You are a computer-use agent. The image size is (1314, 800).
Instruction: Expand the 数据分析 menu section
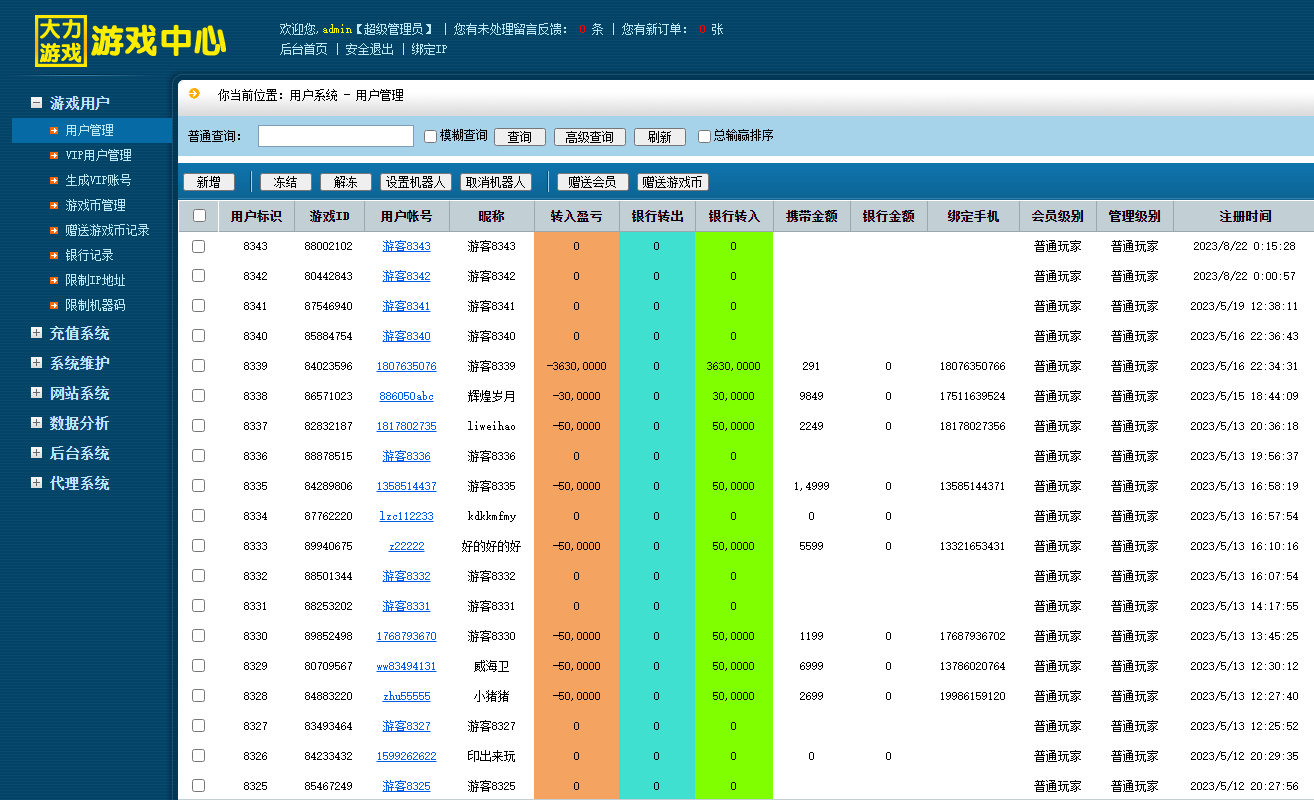pyautogui.click(x=37, y=423)
